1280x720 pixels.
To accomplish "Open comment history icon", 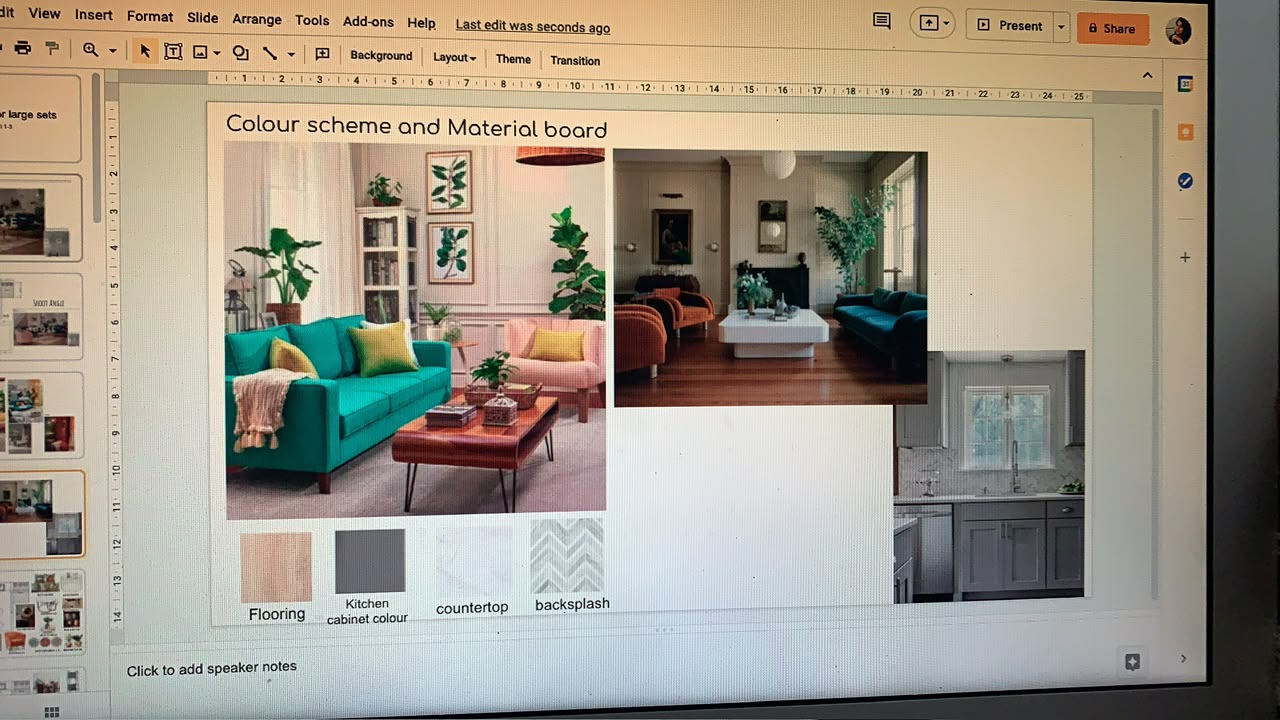I will click(x=881, y=21).
